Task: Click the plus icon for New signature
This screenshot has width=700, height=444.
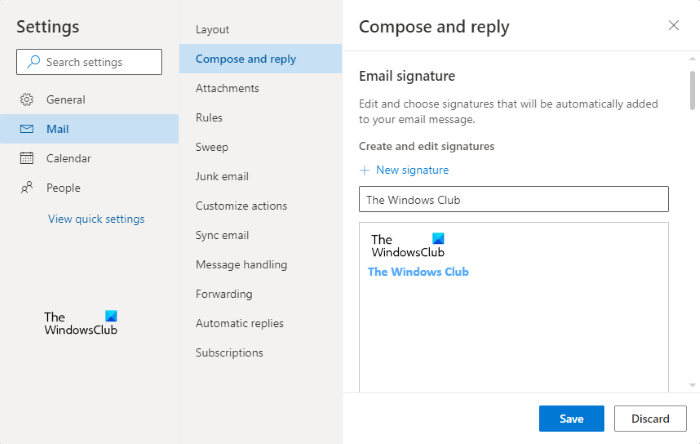Action: tap(365, 170)
